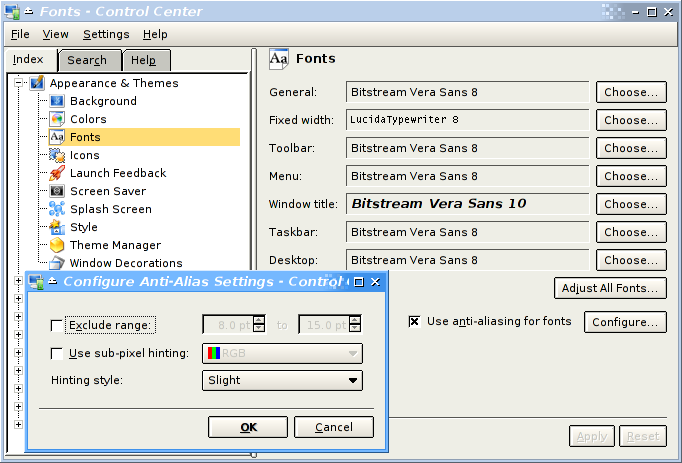682x463 pixels.
Task: Click the Background icon in tree
Action: pyautogui.click(x=57, y=101)
